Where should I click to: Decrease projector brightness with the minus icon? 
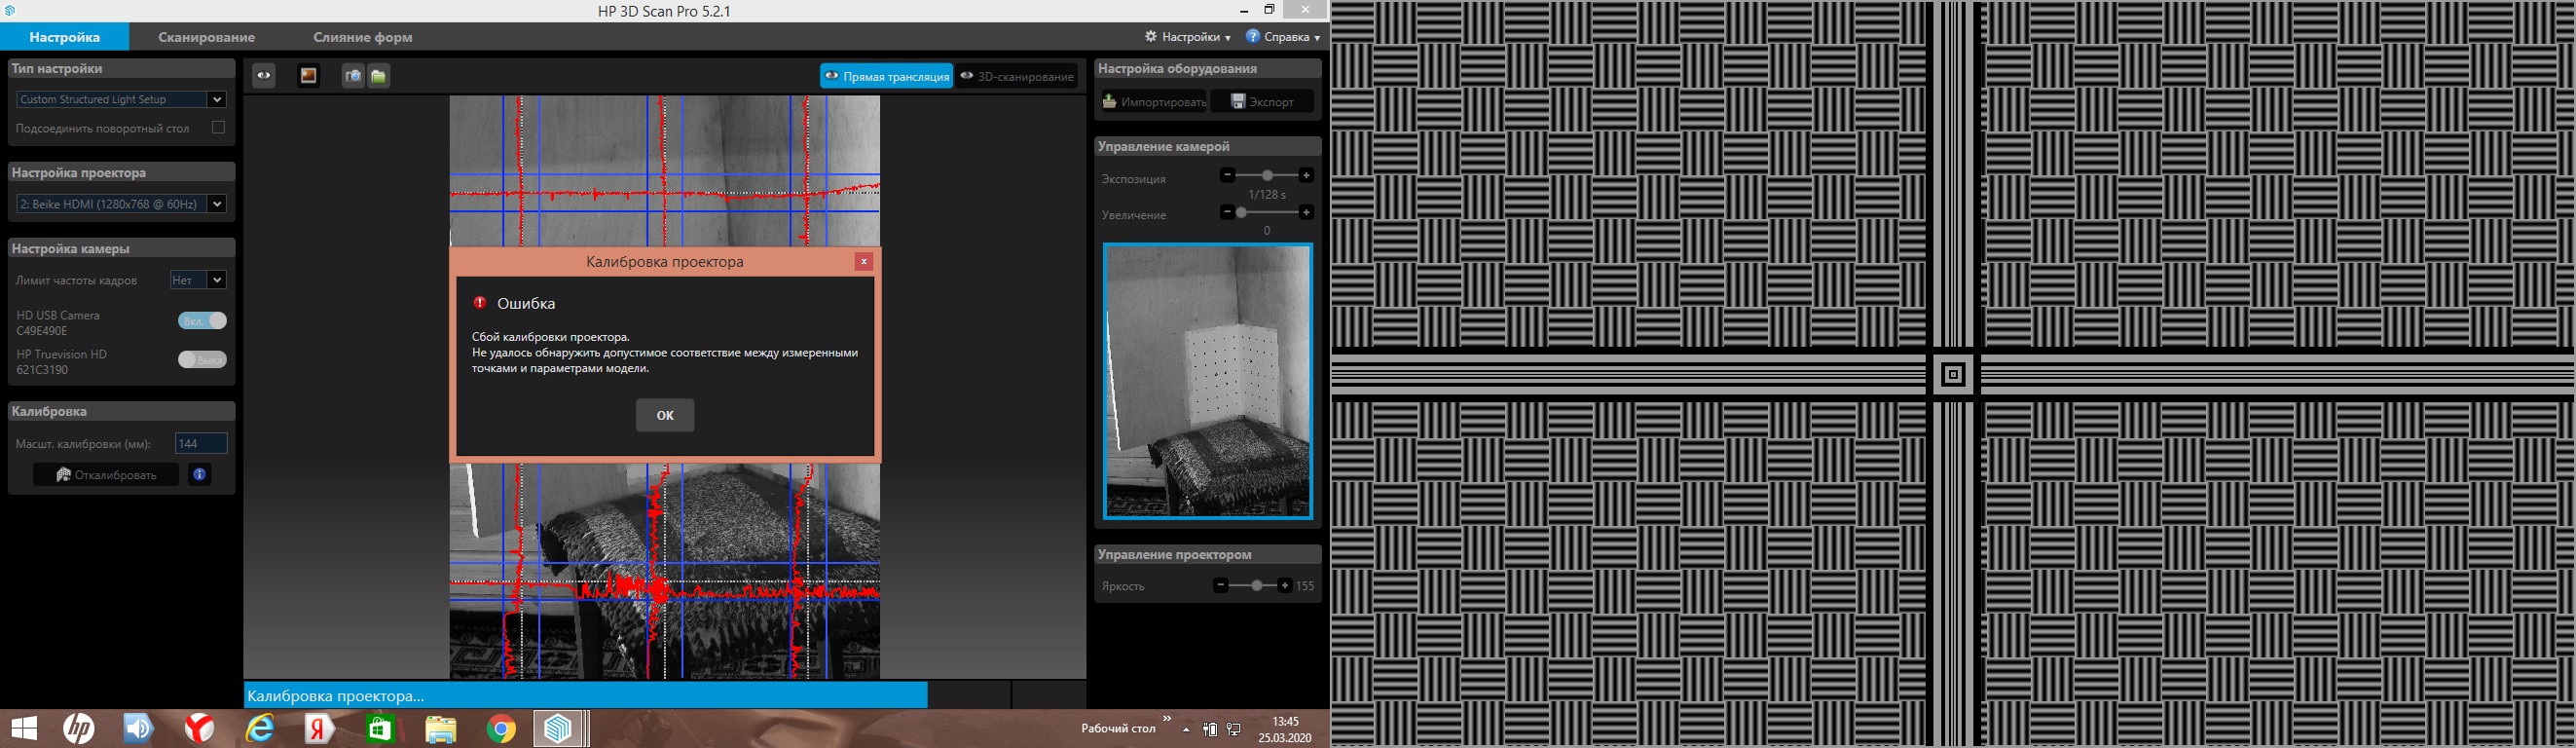tap(1220, 585)
